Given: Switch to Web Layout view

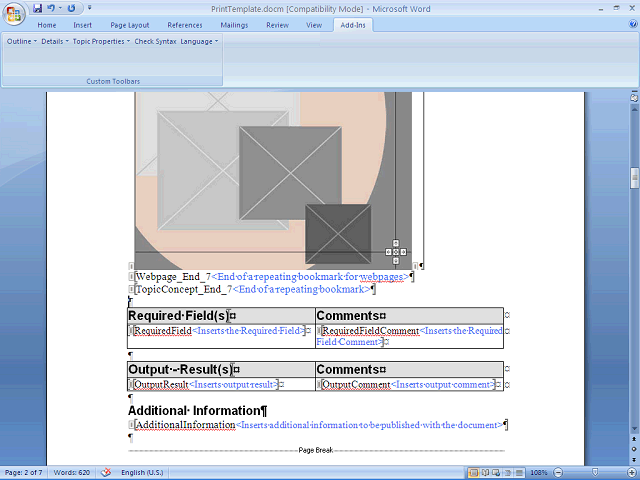Looking at the screenshot, I should [496, 473].
